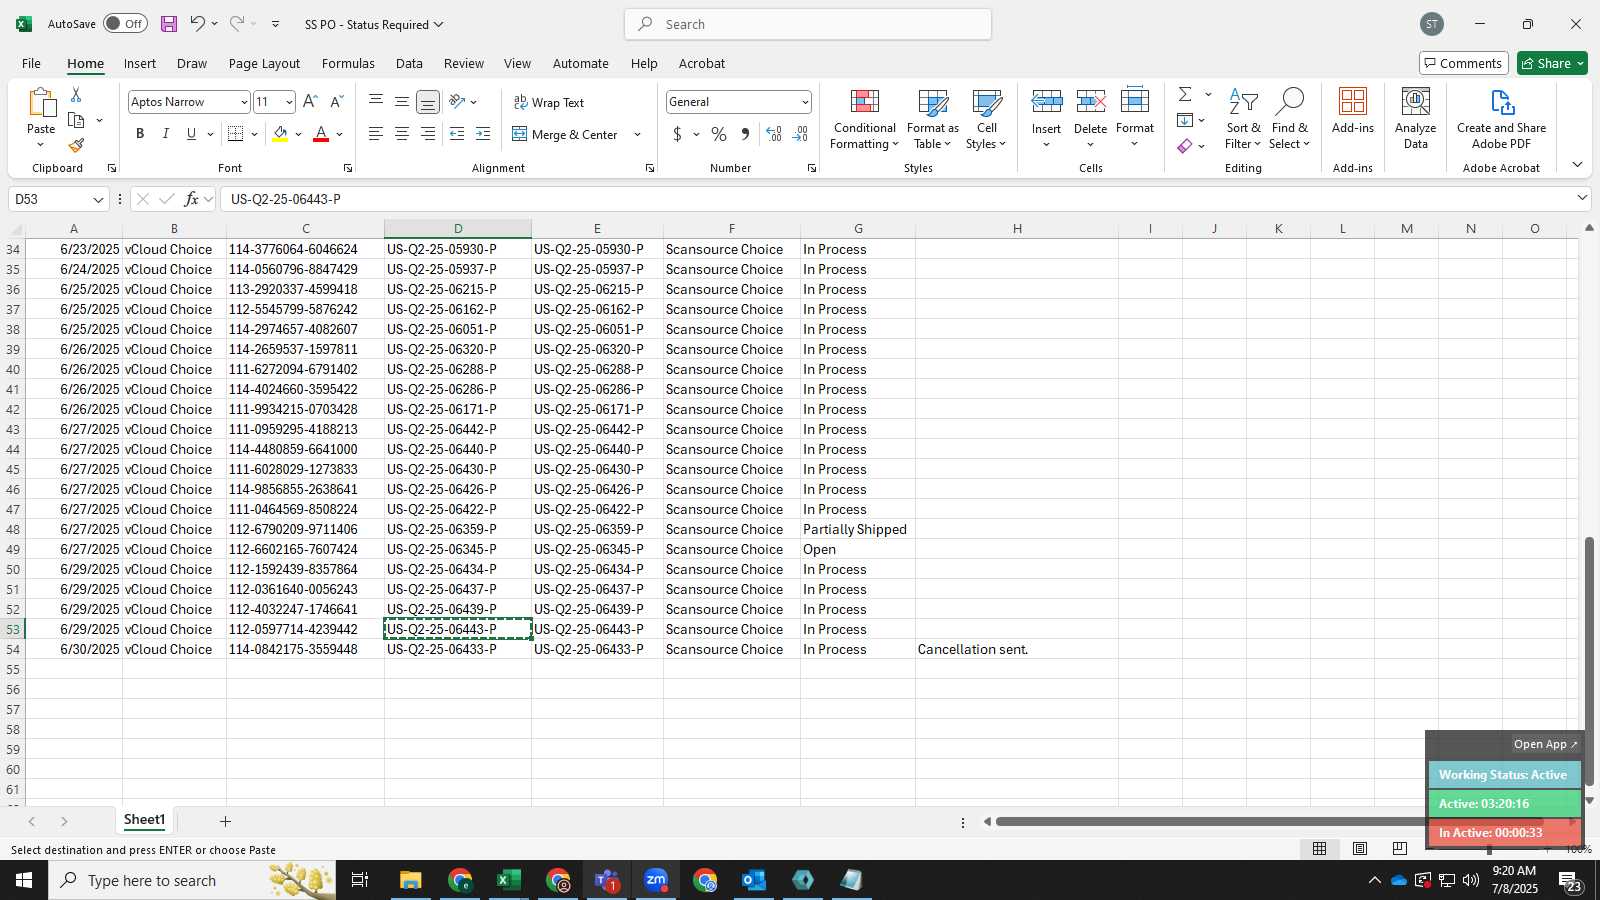Viewport: 1600px width, 900px height.
Task: Click the Format Painter brush icon
Action: [76, 146]
